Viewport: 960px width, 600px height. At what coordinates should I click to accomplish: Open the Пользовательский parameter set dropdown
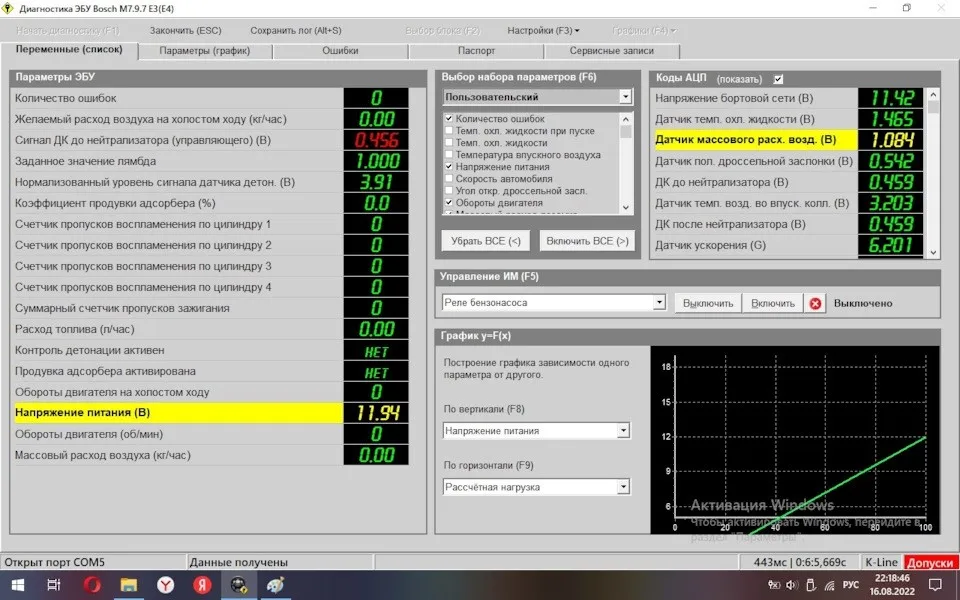point(625,97)
